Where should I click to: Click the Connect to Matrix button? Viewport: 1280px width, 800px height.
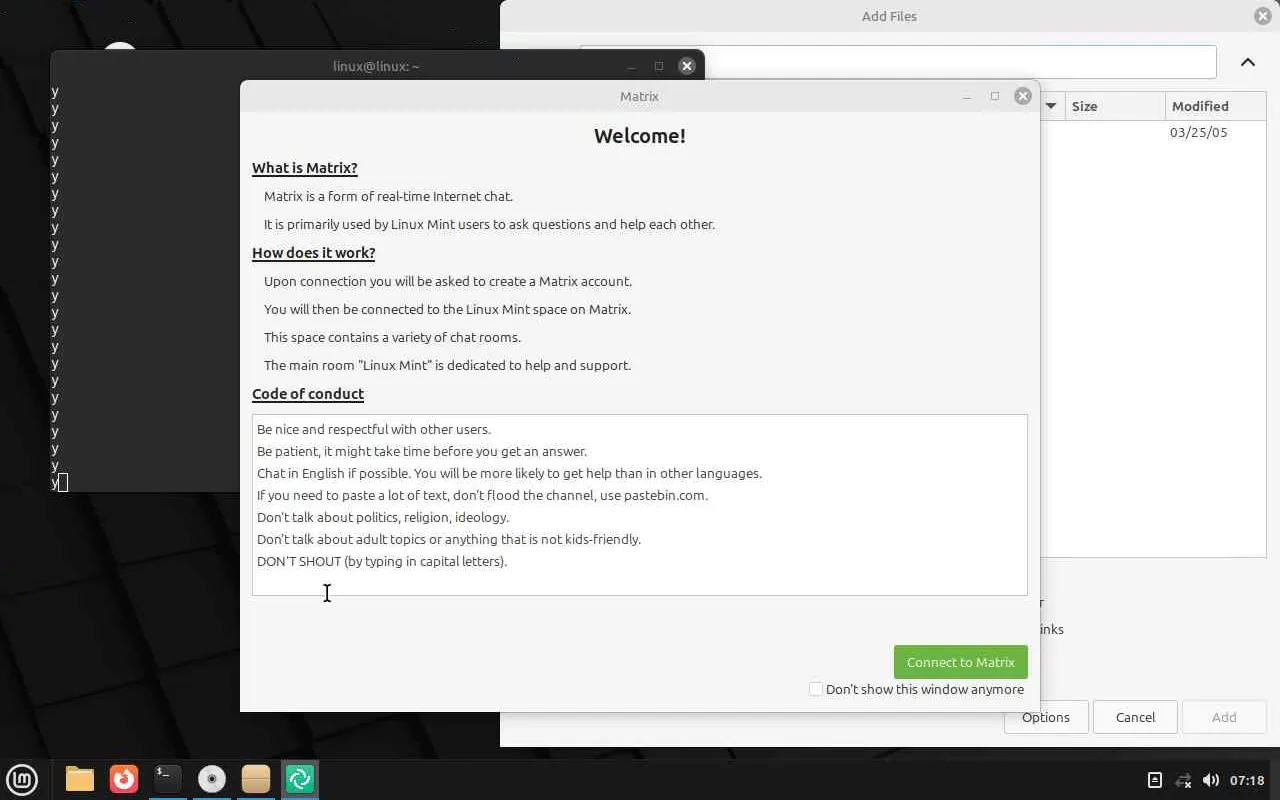[x=961, y=662]
